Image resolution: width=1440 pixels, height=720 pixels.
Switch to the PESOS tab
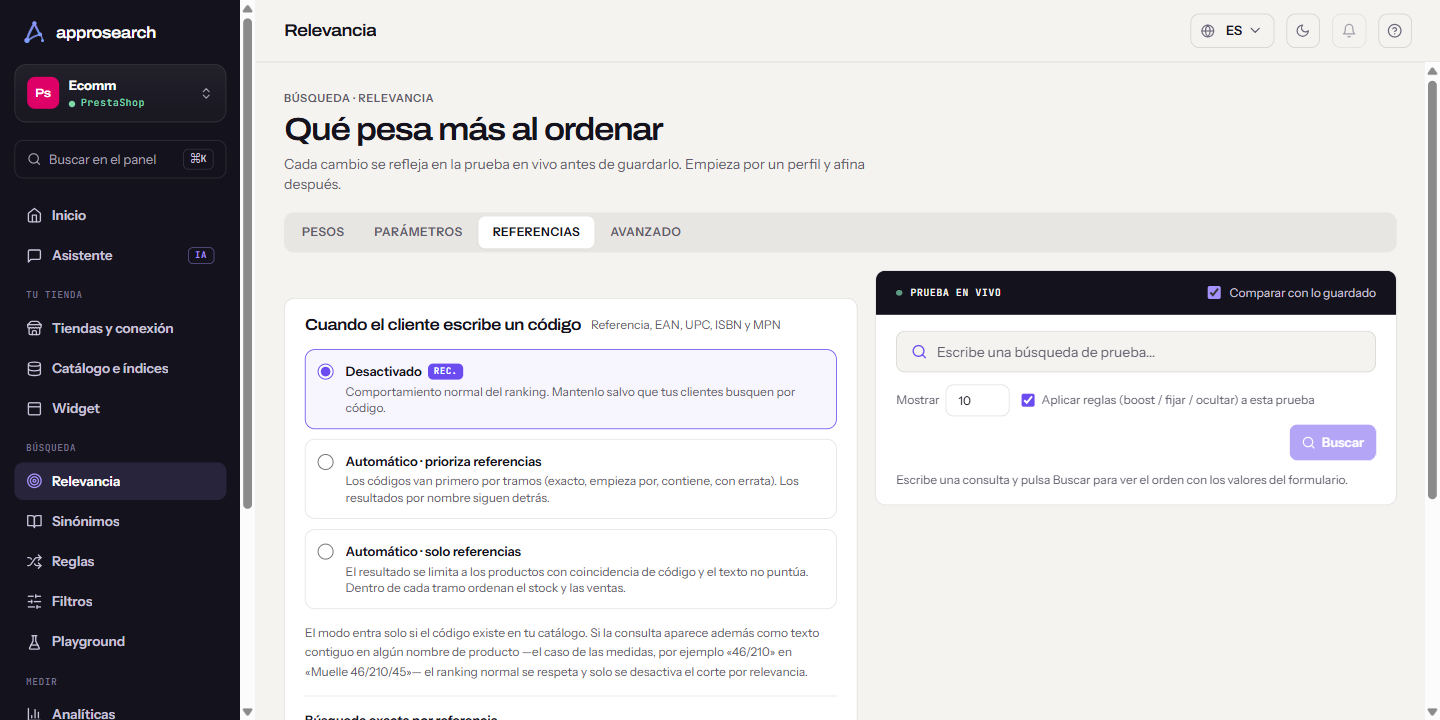click(x=323, y=232)
